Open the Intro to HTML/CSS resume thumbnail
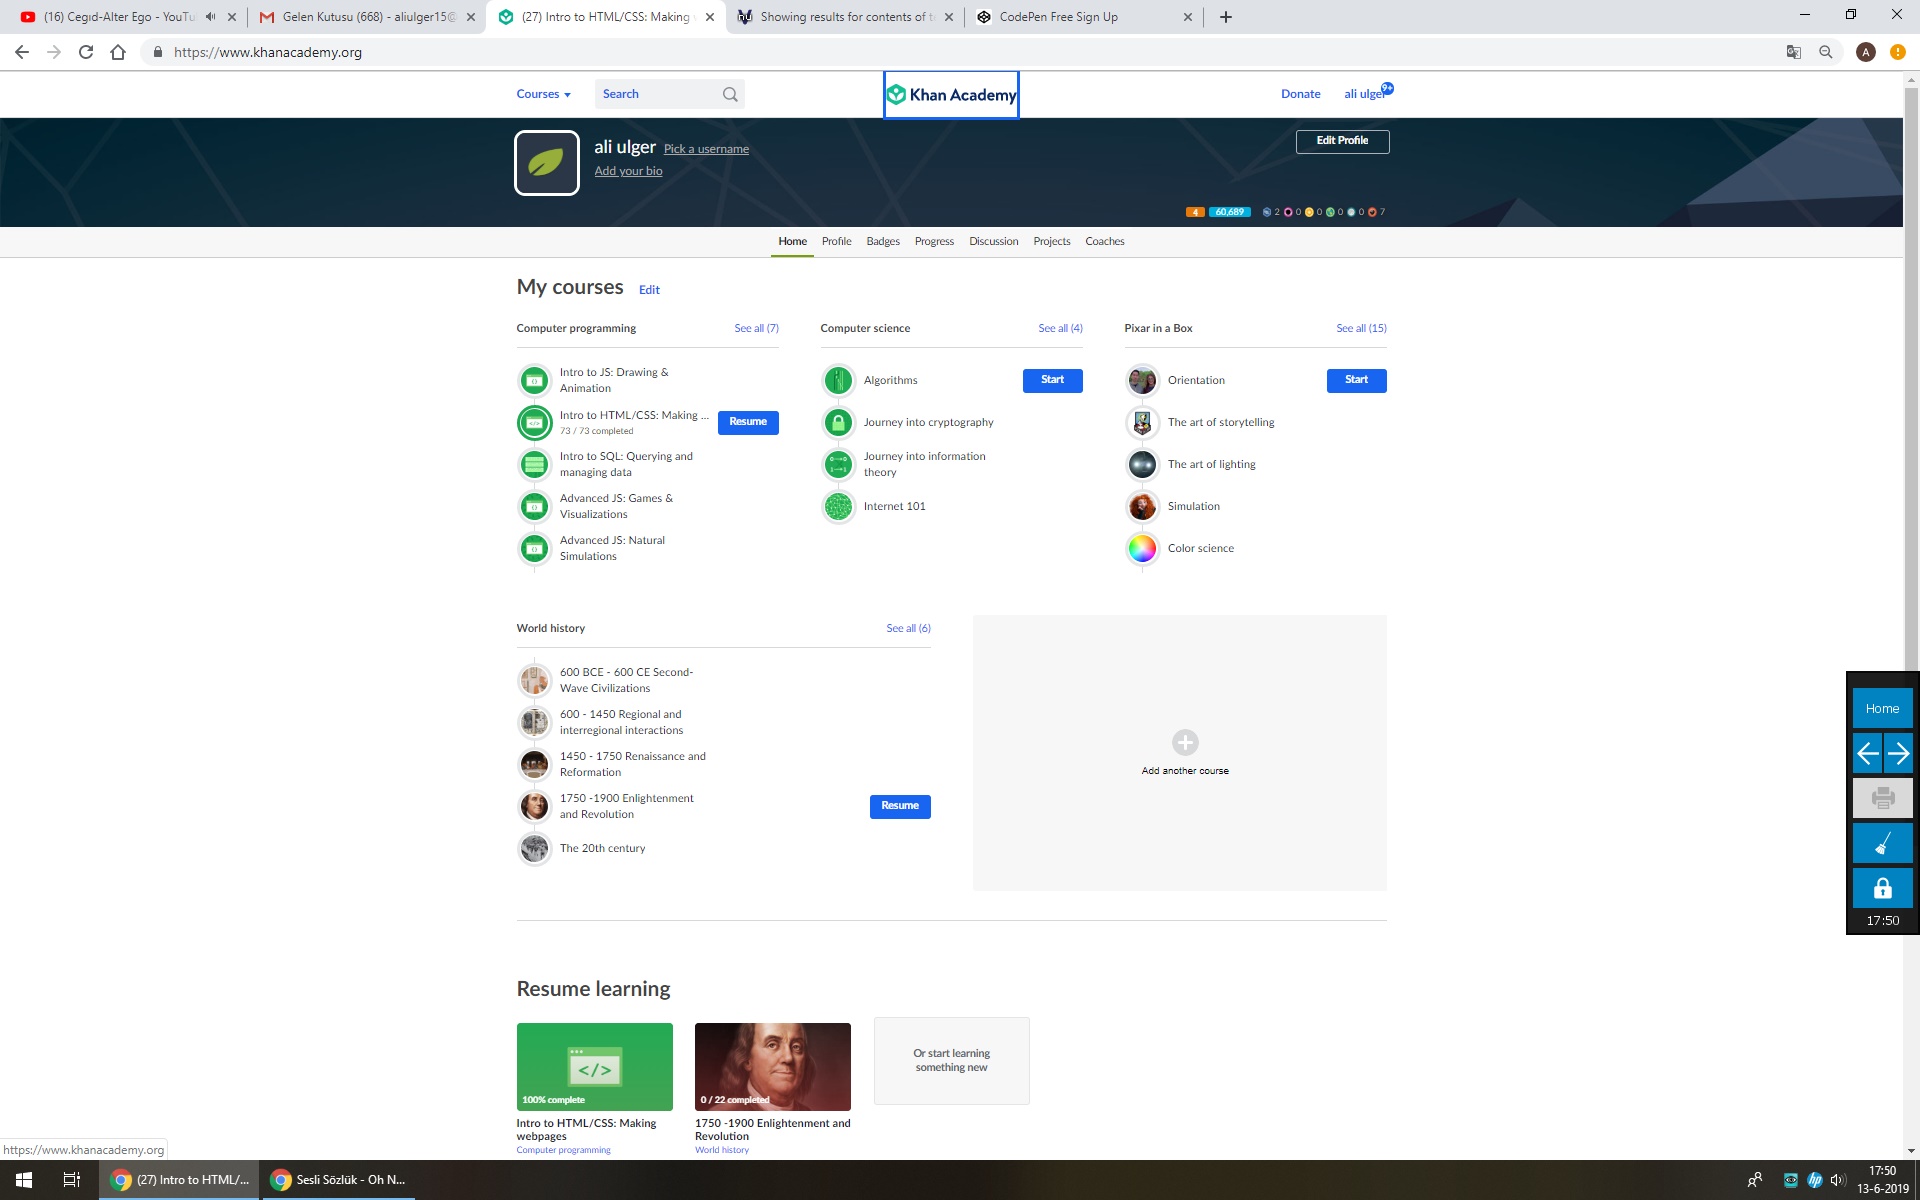 point(594,1066)
